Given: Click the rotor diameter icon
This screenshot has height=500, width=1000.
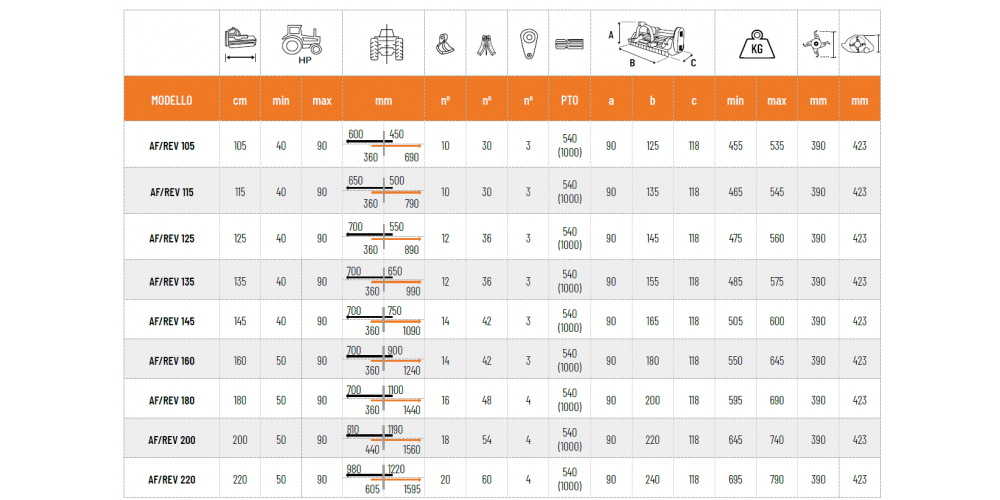Looking at the screenshot, I should pyautogui.click(x=818, y=43).
